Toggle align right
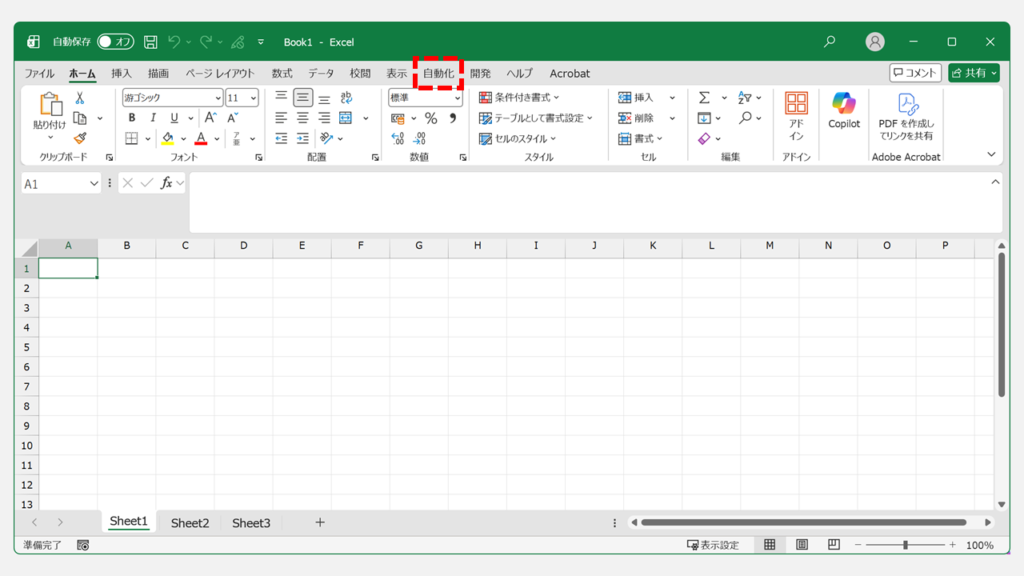The image size is (1024, 576). tap(324, 118)
